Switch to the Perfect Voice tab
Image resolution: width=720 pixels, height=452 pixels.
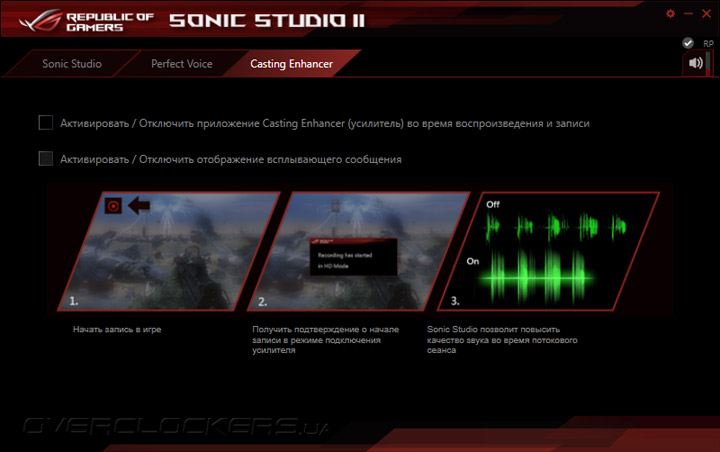182,64
